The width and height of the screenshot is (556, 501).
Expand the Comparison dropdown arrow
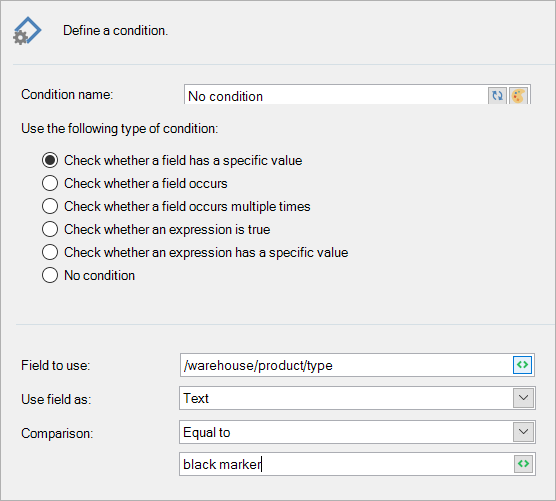[523, 432]
